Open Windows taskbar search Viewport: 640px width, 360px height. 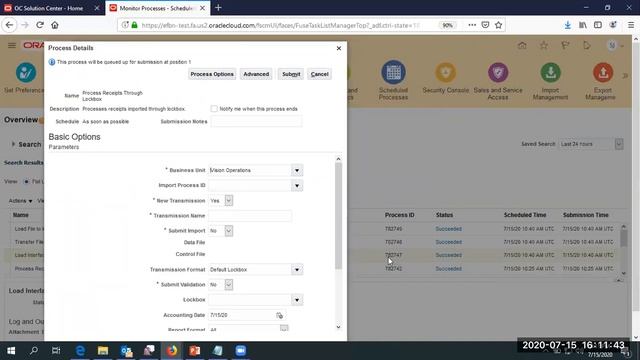[x=33, y=351]
